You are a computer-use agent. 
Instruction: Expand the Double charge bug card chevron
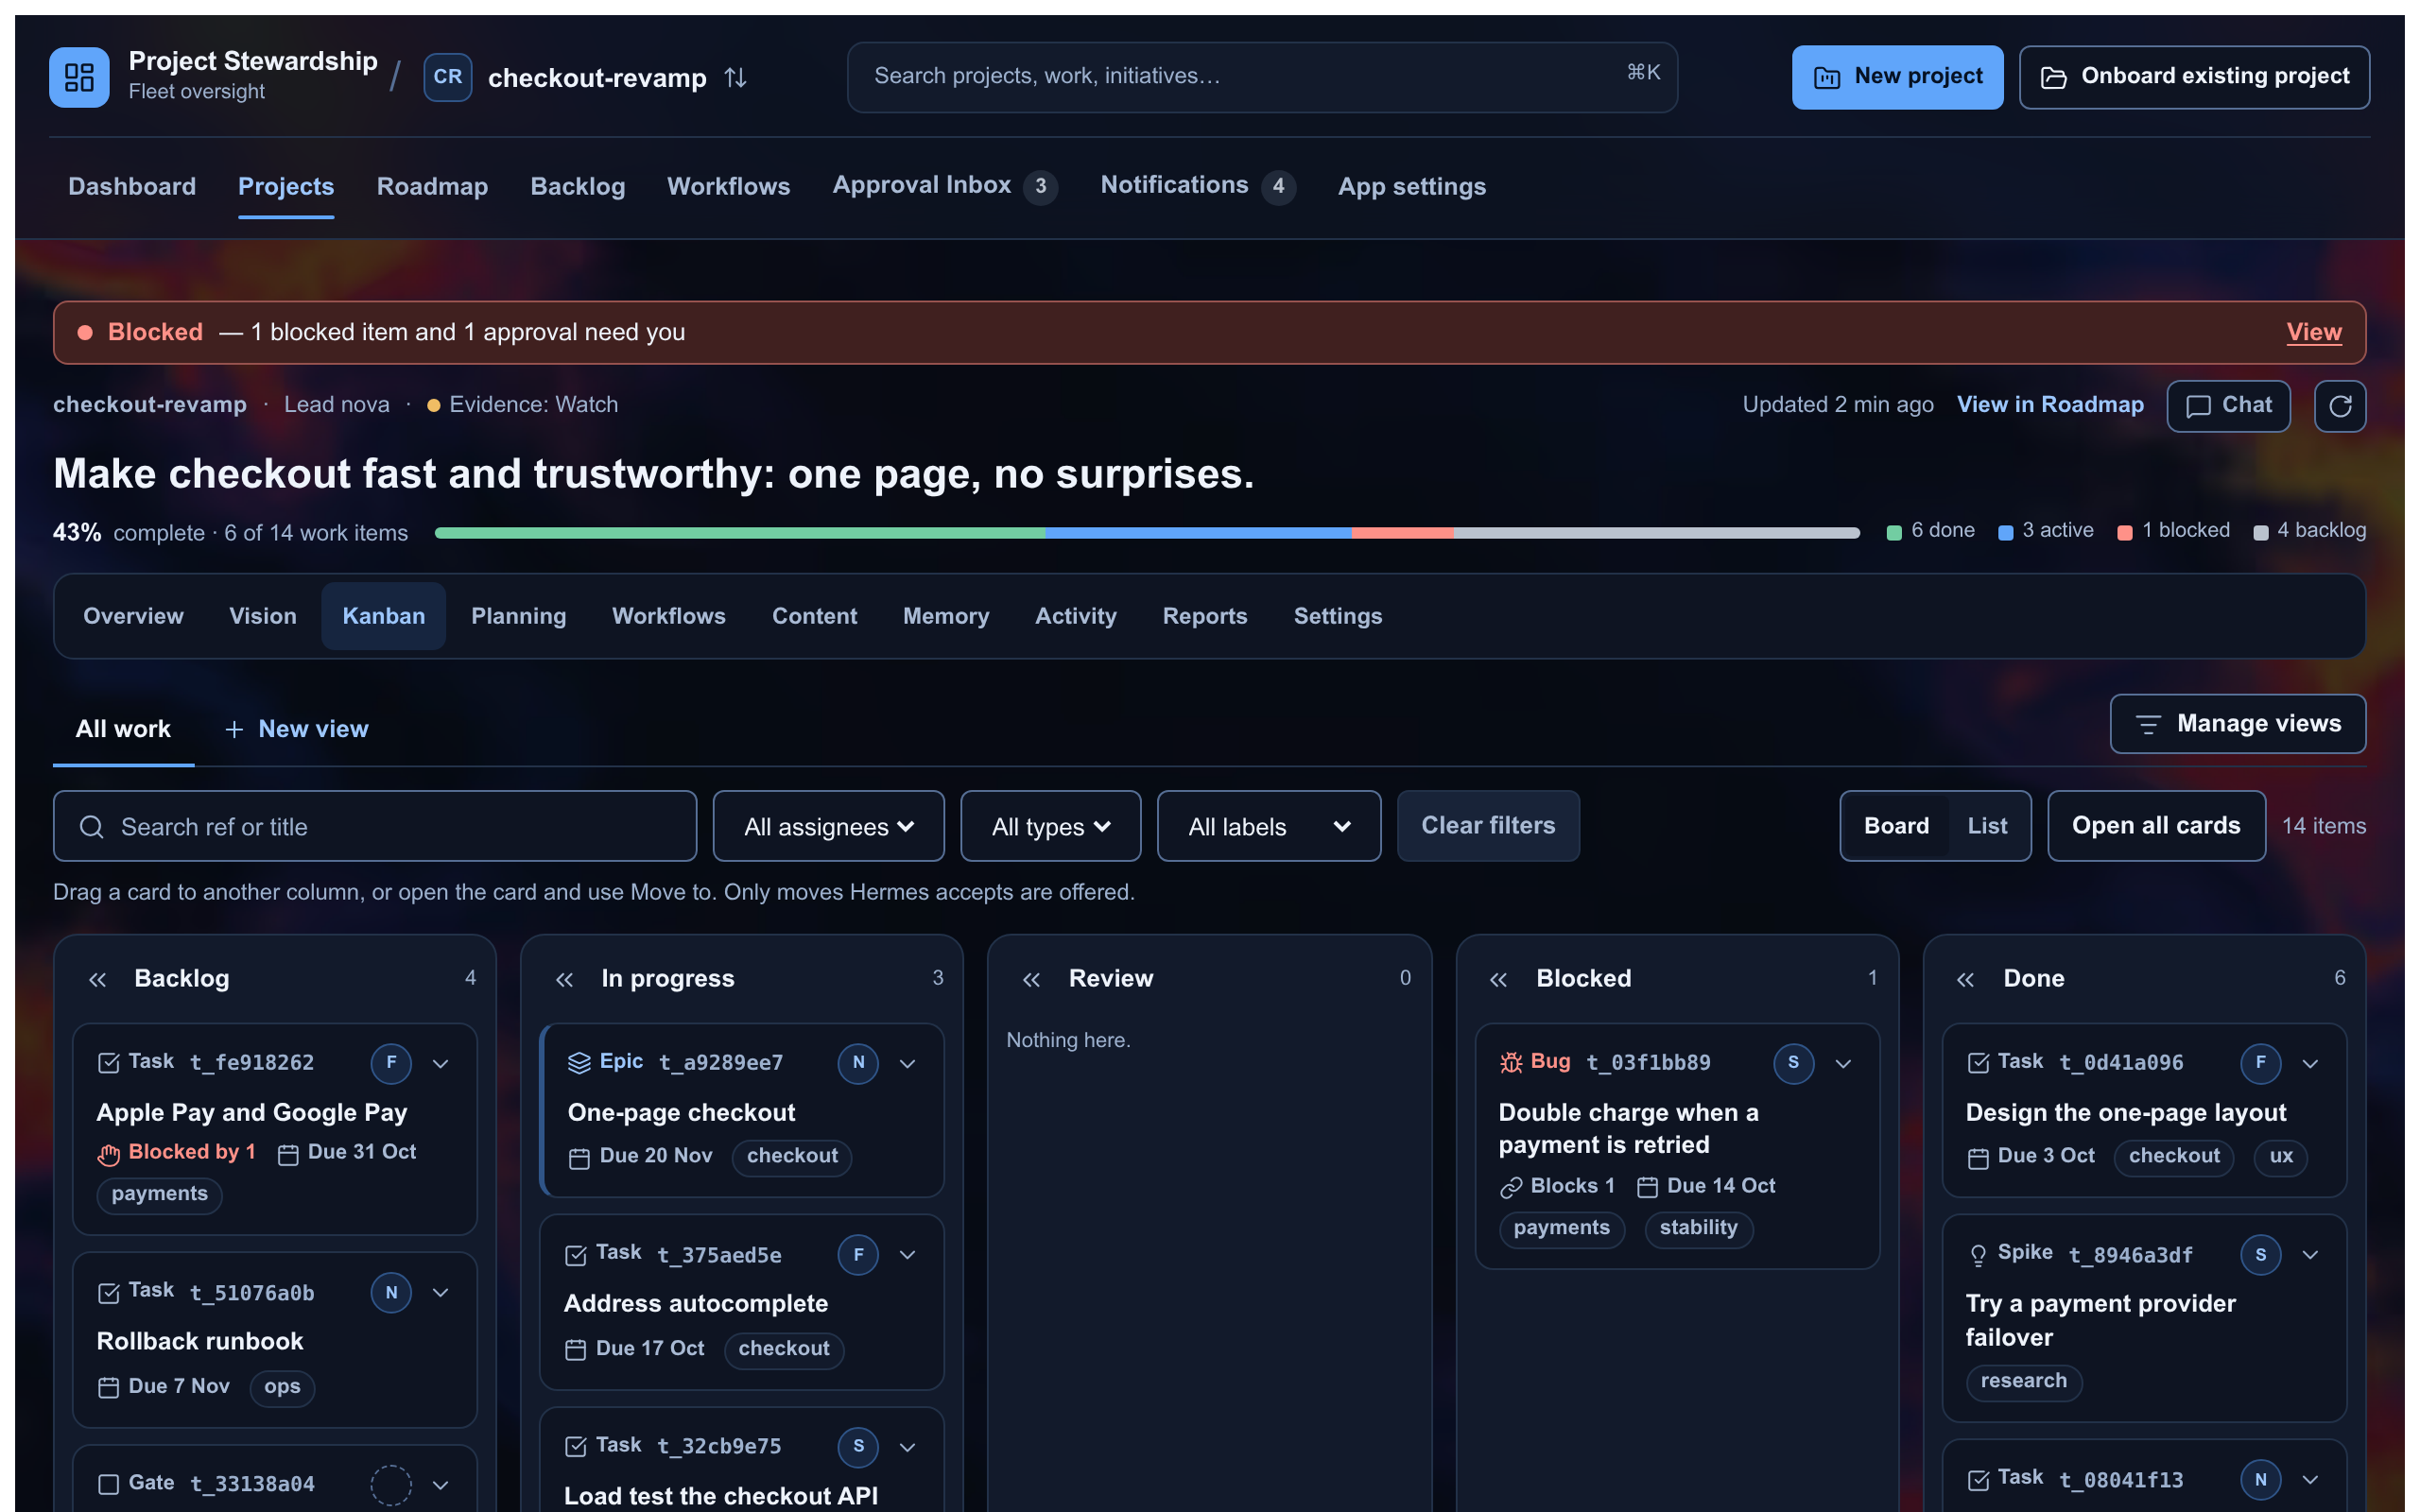click(x=1843, y=1063)
